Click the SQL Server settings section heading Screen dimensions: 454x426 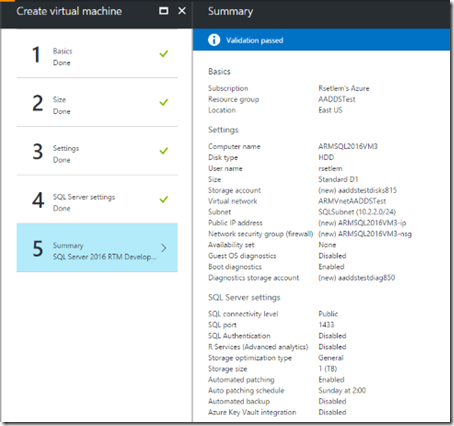(x=244, y=297)
